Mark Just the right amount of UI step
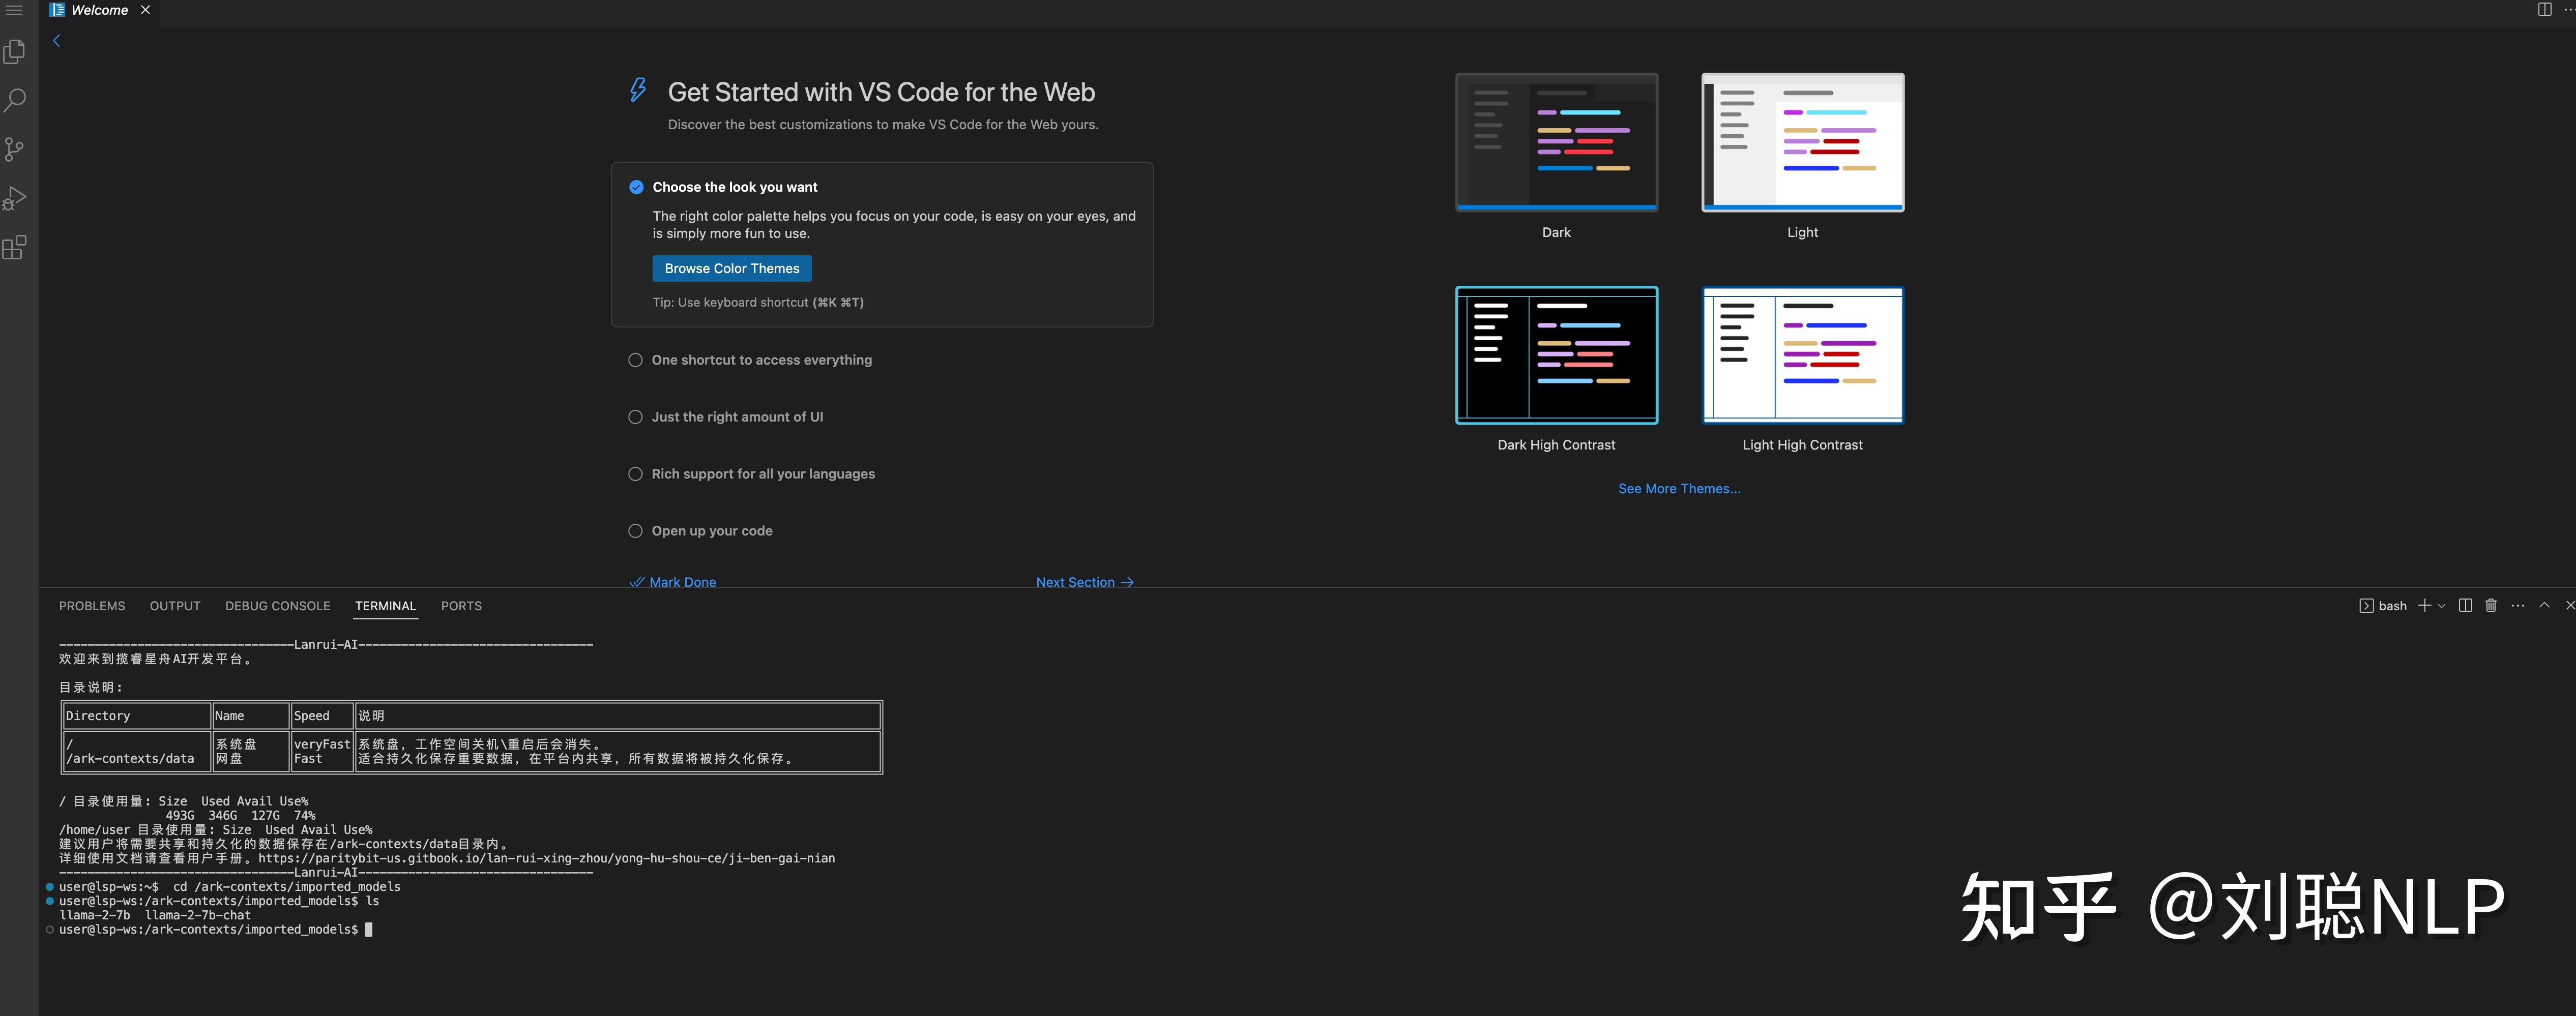The image size is (2576, 1016). (x=635, y=417)
